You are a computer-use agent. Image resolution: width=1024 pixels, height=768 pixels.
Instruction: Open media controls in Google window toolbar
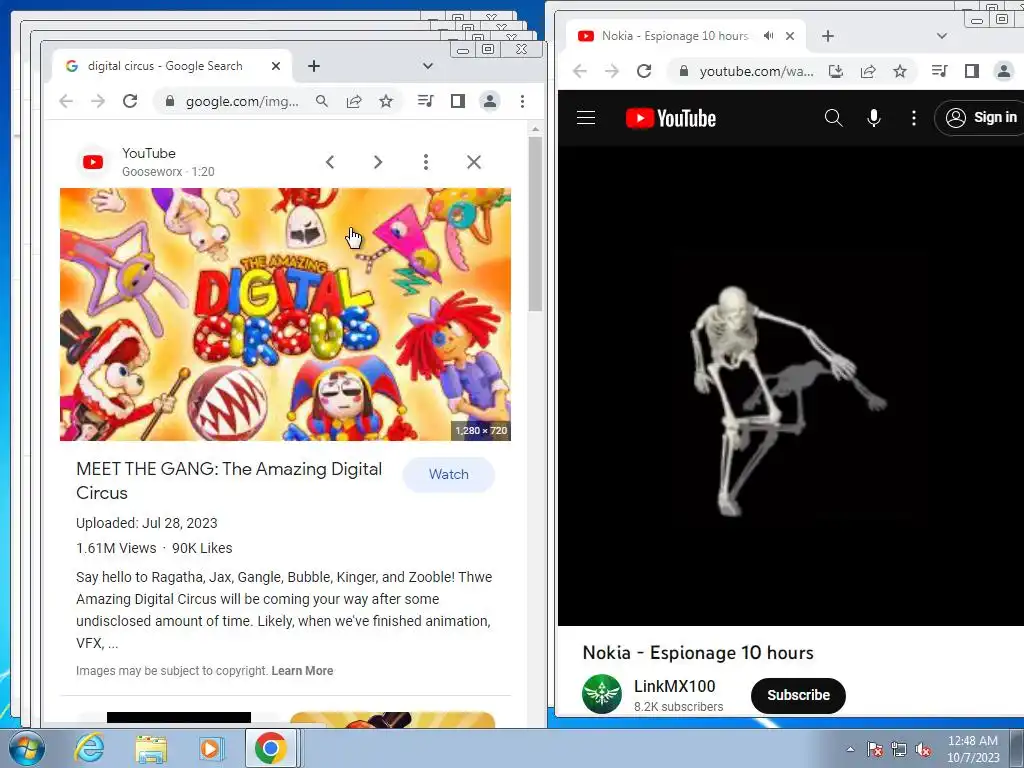pyautogui.click(x=426, y=101)
